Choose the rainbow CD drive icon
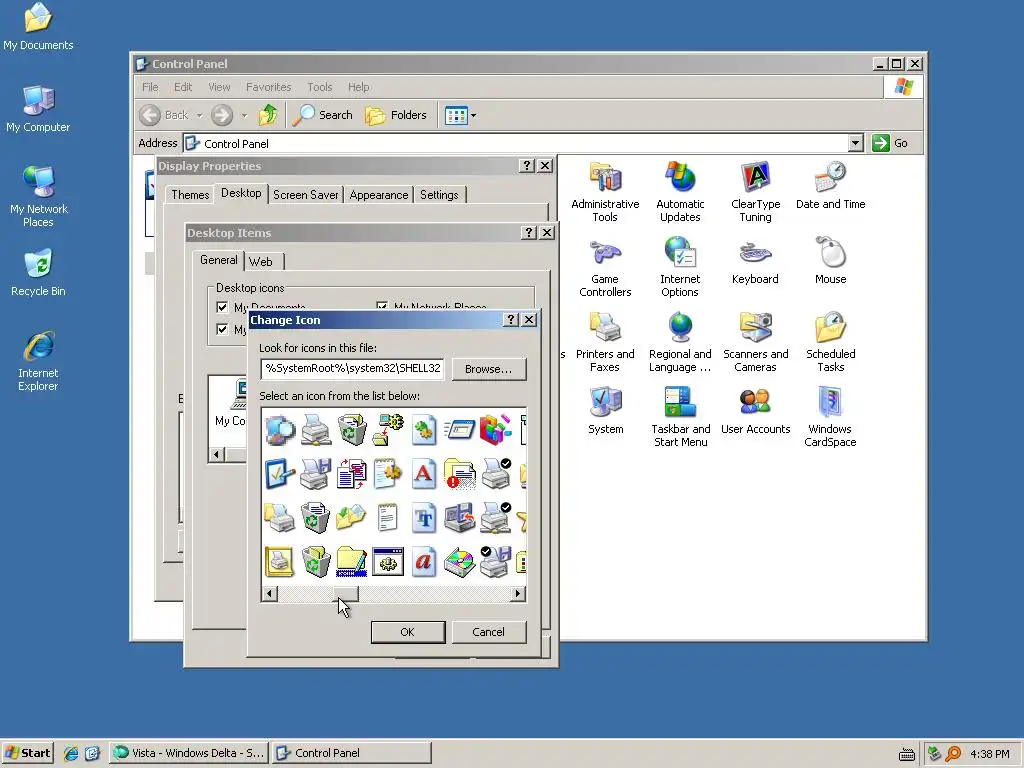Image resolution: width=1024 pixels, height=768 pixels. (x=460, y=562)
